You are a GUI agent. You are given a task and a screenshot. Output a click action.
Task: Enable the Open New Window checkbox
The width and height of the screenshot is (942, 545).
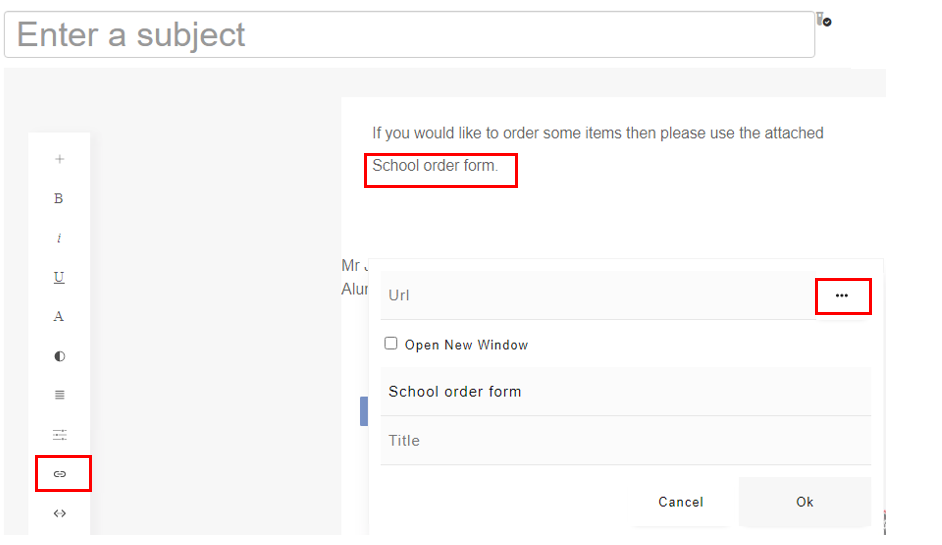(x=391, y=344)
